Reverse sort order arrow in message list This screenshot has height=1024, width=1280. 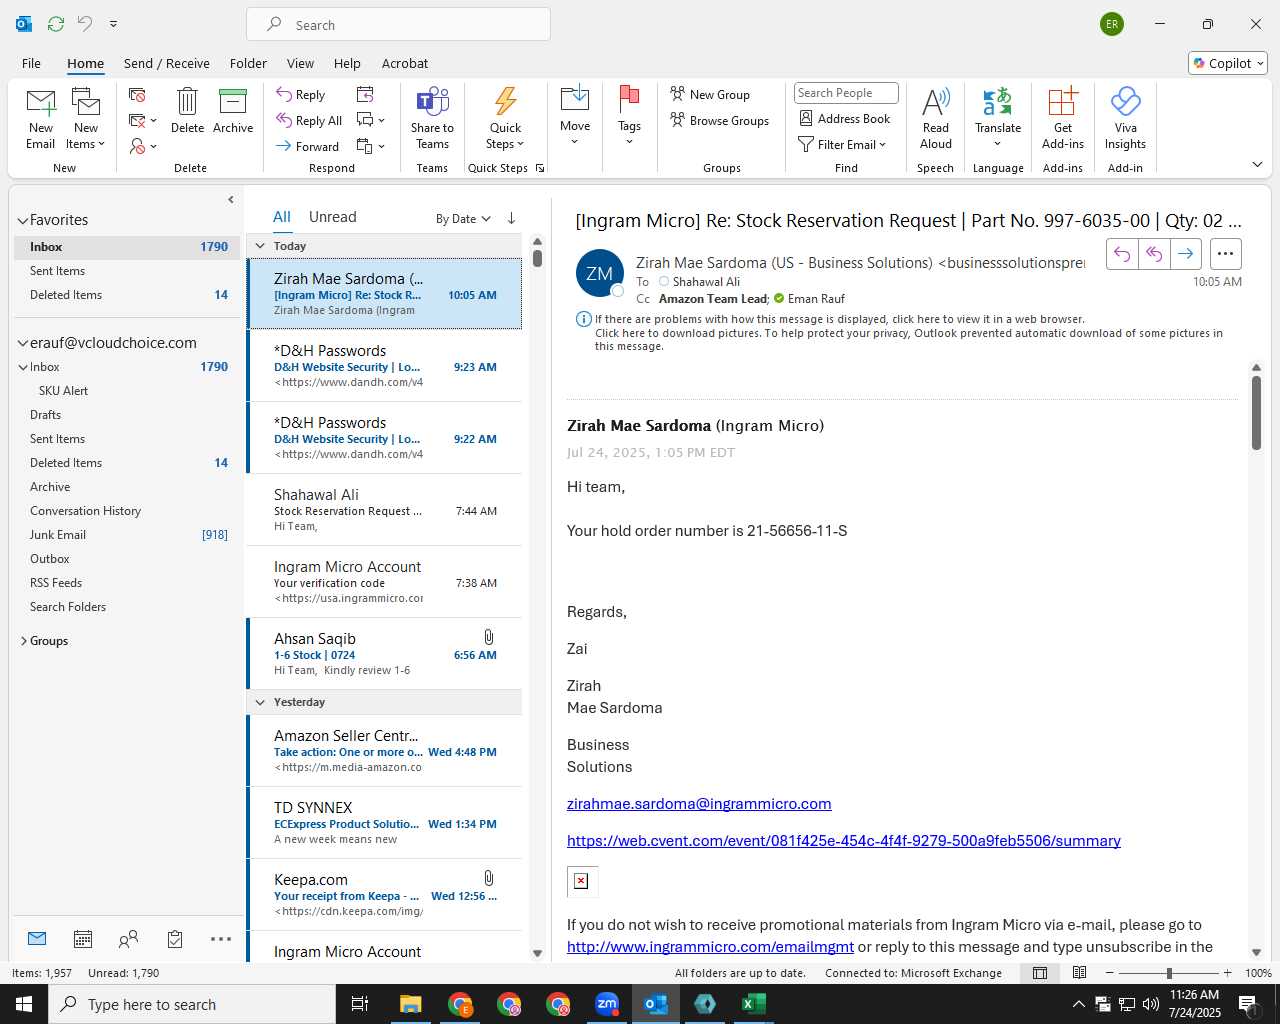(511, 218)
